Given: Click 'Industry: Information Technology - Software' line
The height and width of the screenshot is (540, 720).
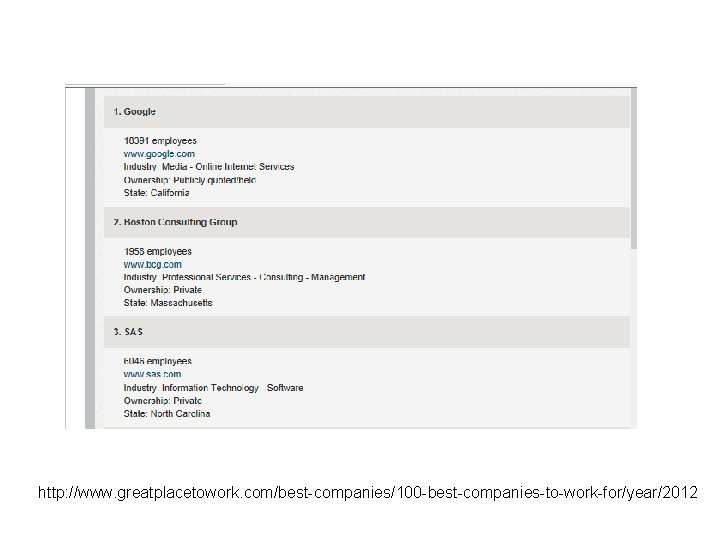Looking at the screenshot, I should coord(213,387).
